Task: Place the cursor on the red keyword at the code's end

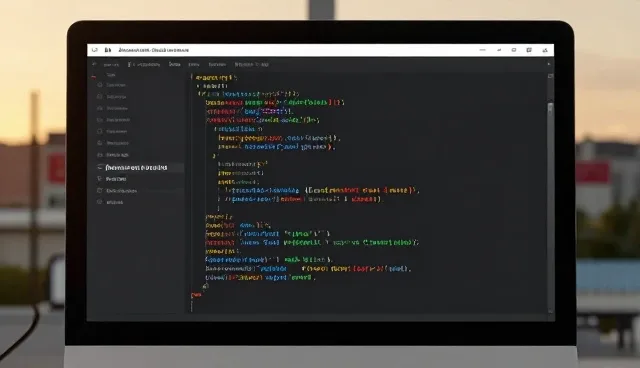Action: [196, 295]
